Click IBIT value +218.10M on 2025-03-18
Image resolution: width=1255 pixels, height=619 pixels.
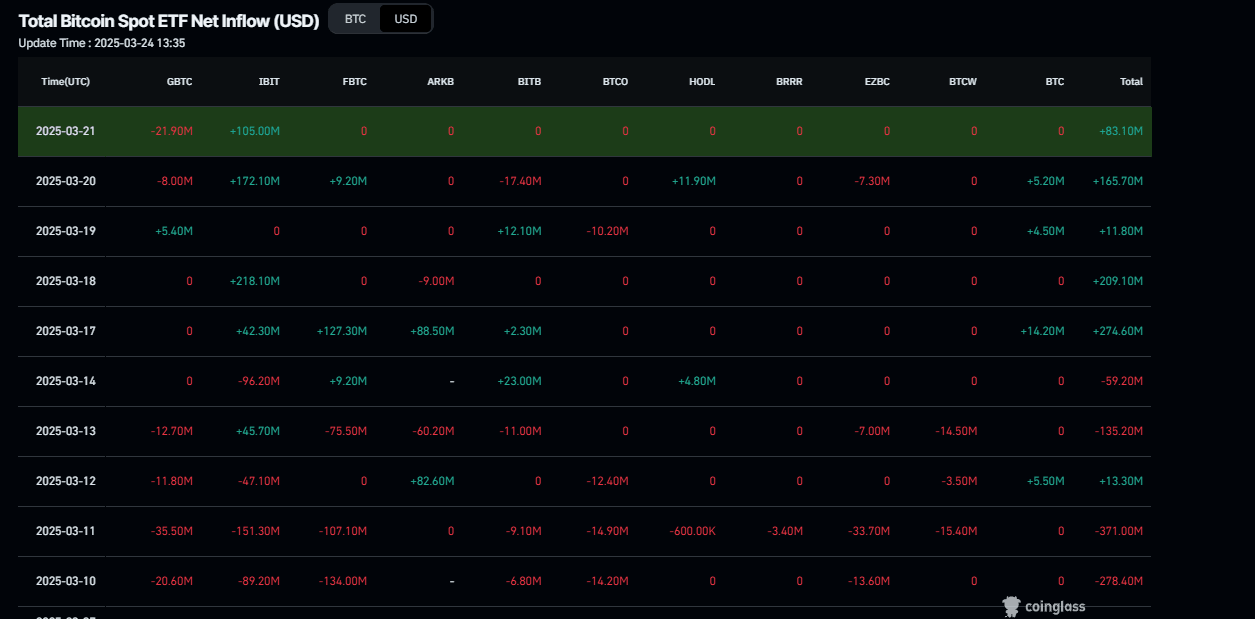pos(255,281)
